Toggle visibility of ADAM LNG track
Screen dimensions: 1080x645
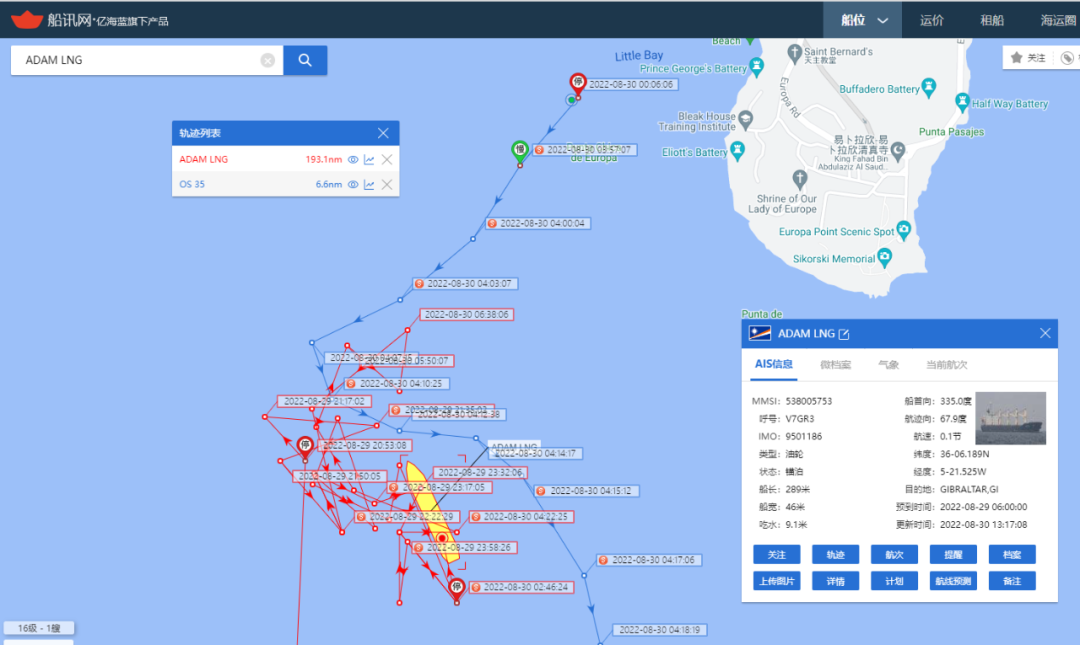click(x=352, y=159)
